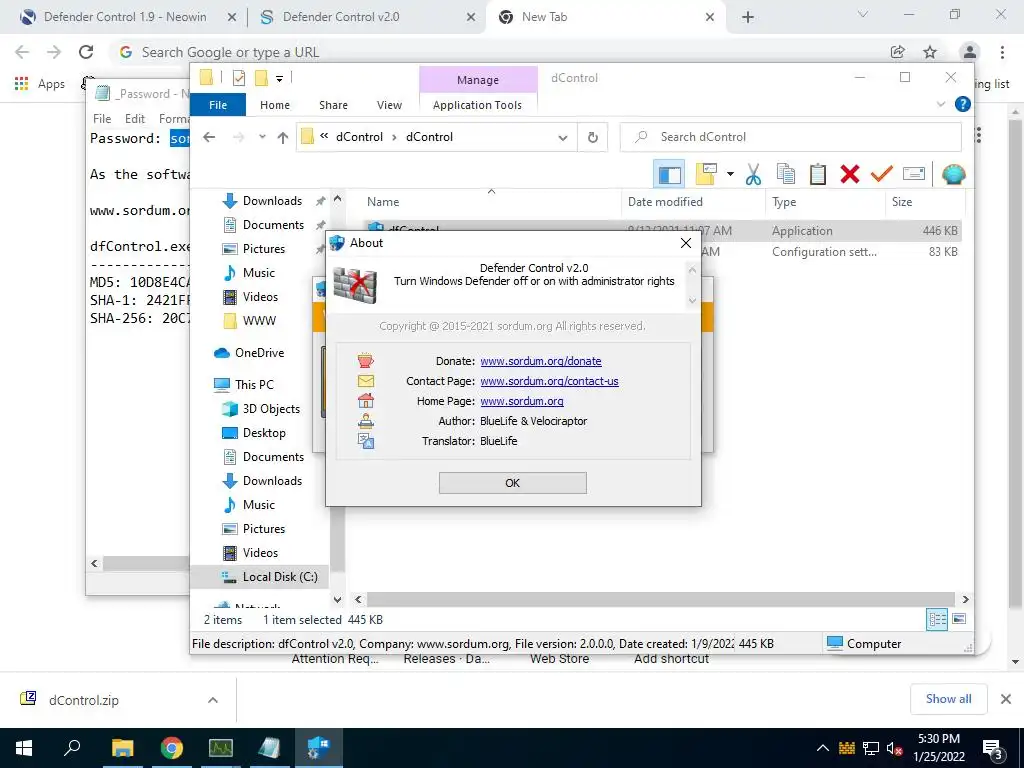Switch to Defender Control 1.9 - Neowin tab
This screenshot has width=1024, height=768.
coord(124,17)
